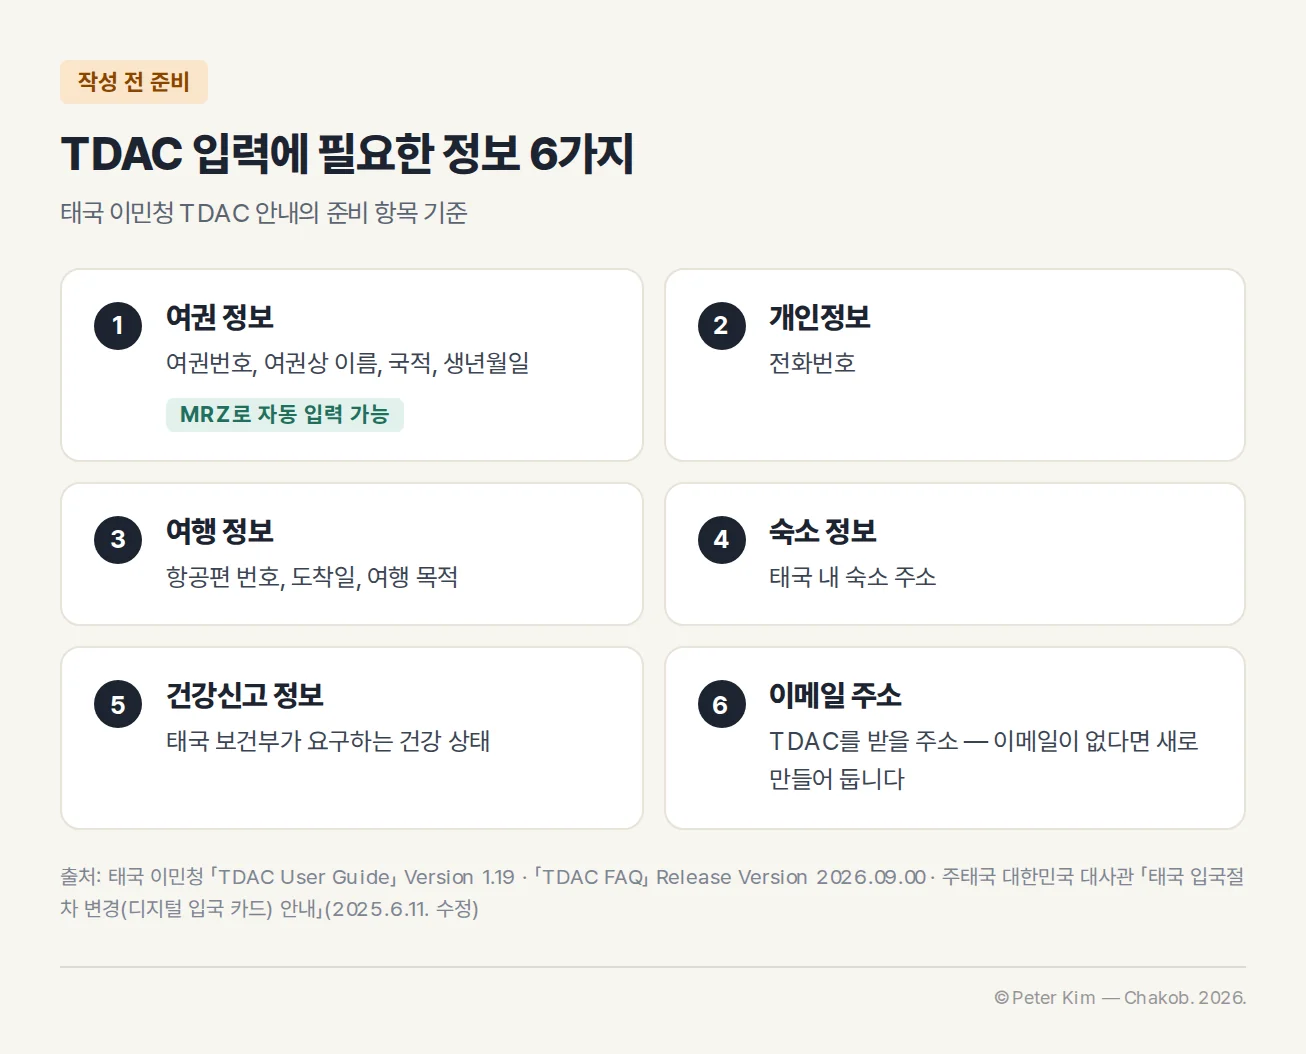The image size is (1306, 1054).
Task: Click the '건강신고 정보' card heading
Action: tap(245, 695)
